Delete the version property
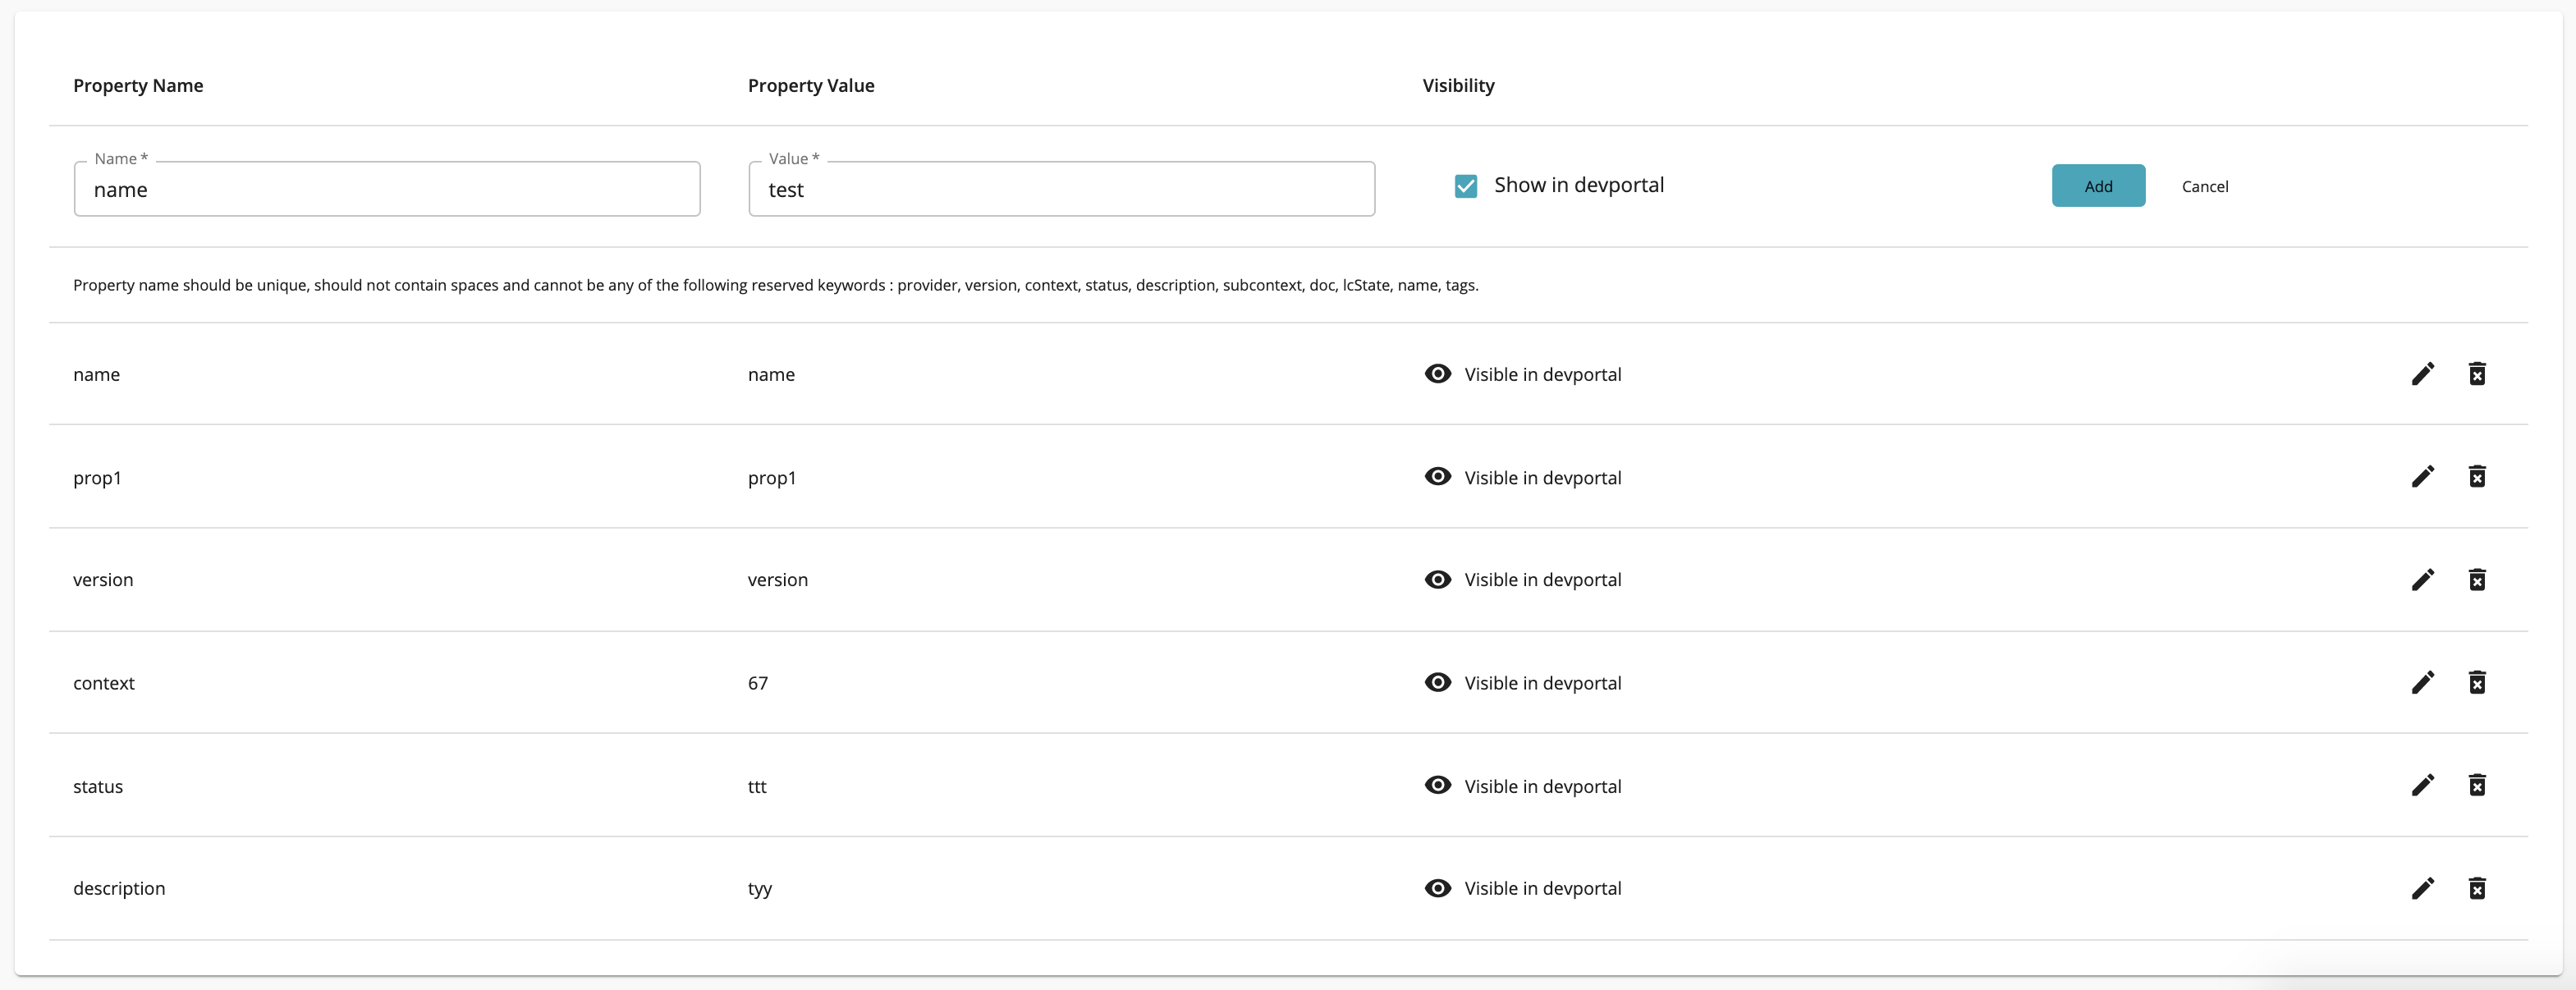This screenshot has width=2576, height=990. click(x=2478, y=580)
